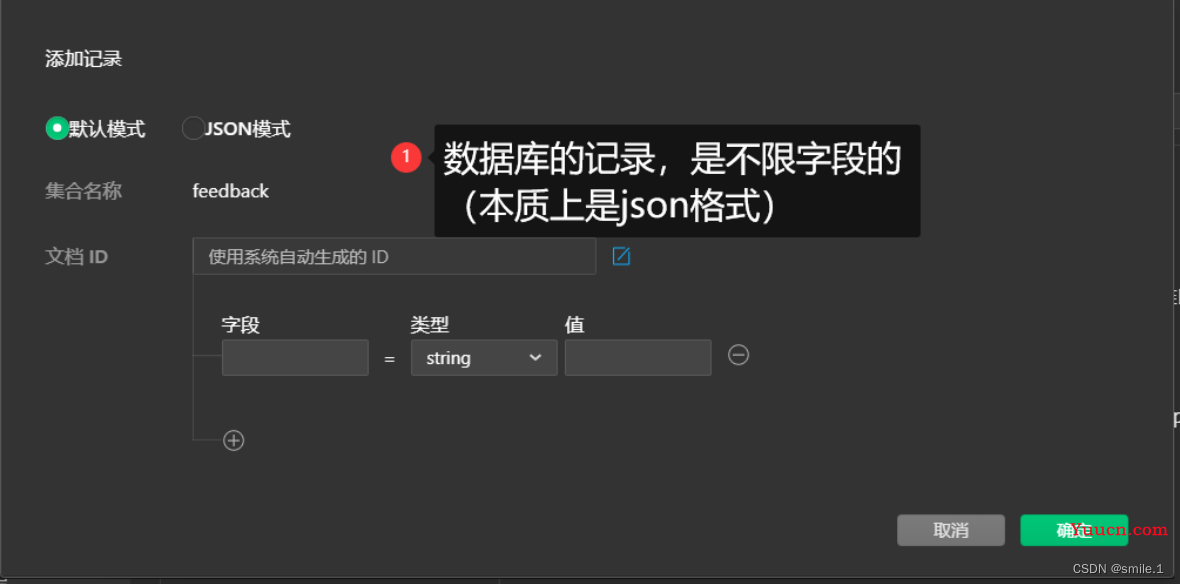The height and width of the screenshot is (584, 1180).
Task: Click the CSDN @smile.1 watermark
Action: pyautogui.click(x=1117, y=568)
